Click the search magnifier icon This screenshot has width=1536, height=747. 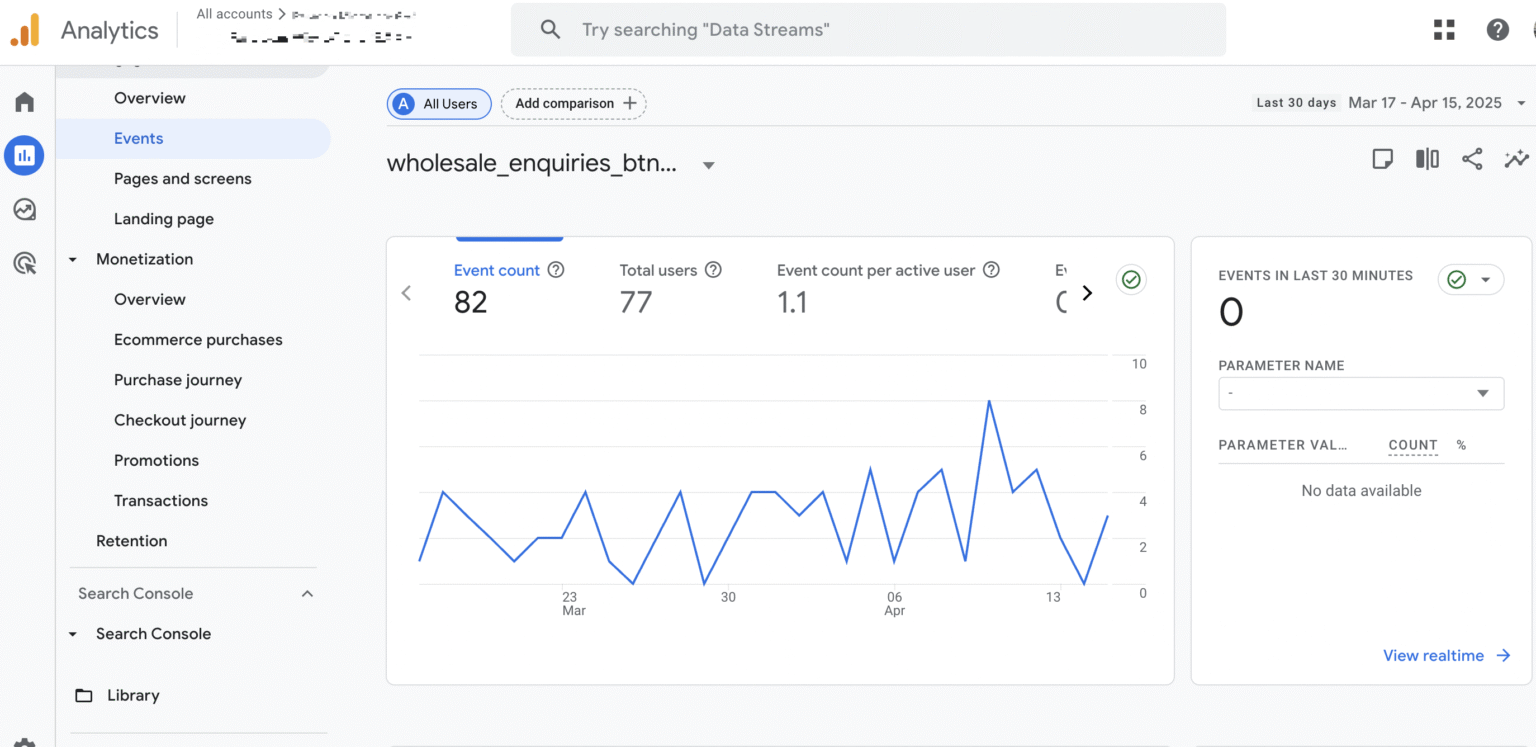pos(550,30)
